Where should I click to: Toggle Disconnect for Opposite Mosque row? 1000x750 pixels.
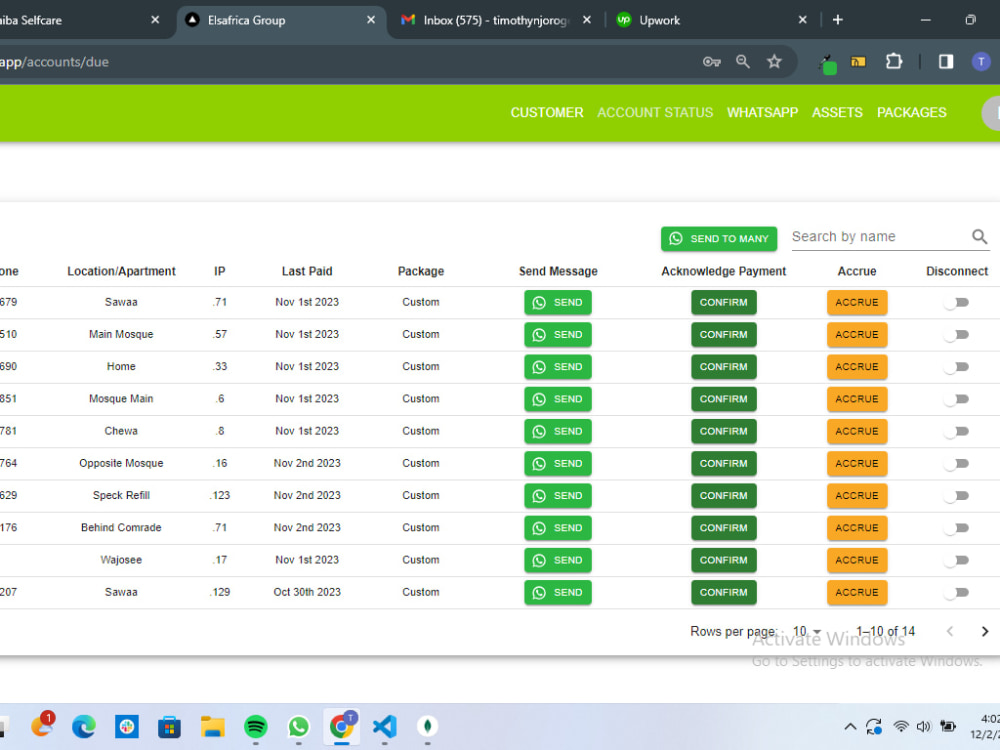pyautogui.click(x=957, y=464)
